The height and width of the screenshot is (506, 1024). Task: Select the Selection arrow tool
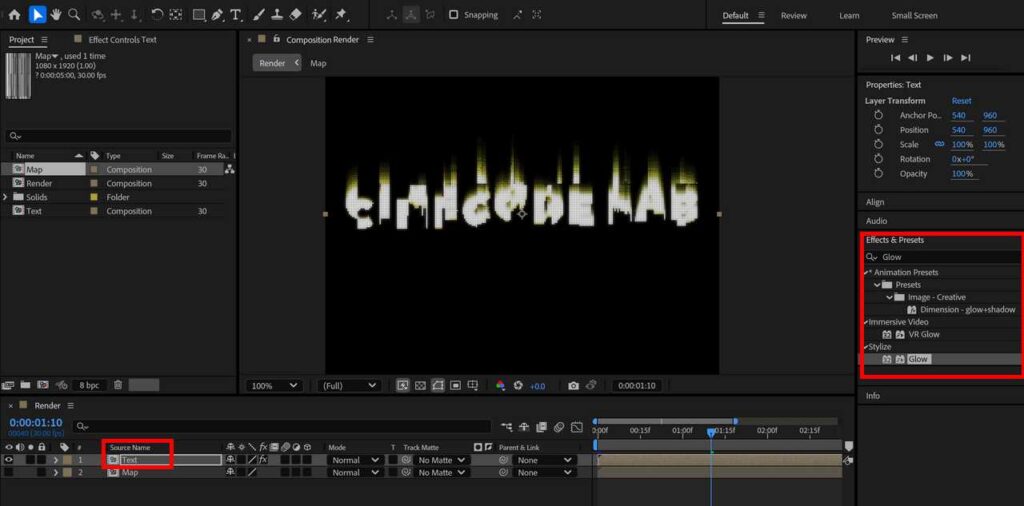(x=37, y=14)
